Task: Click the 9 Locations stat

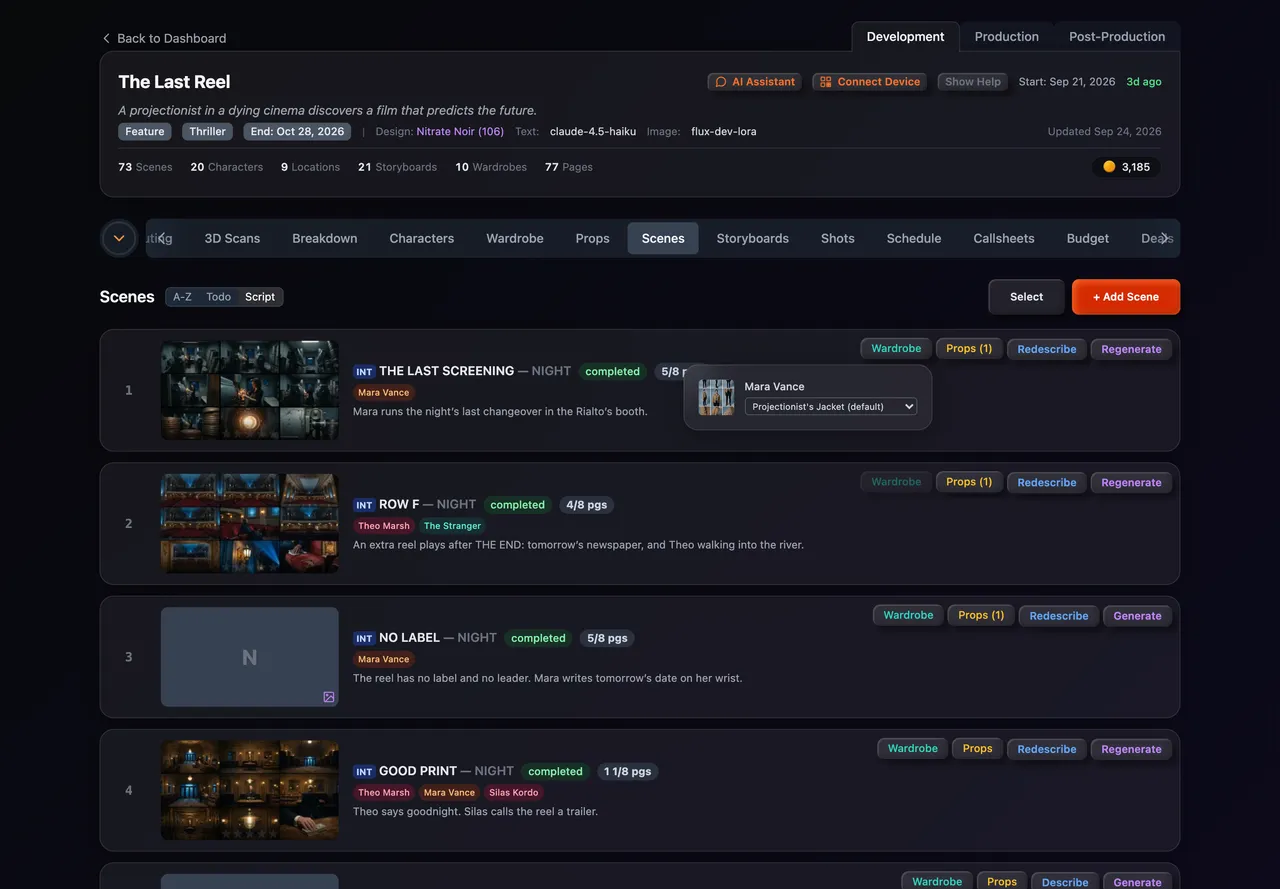Action: (310, 167)
